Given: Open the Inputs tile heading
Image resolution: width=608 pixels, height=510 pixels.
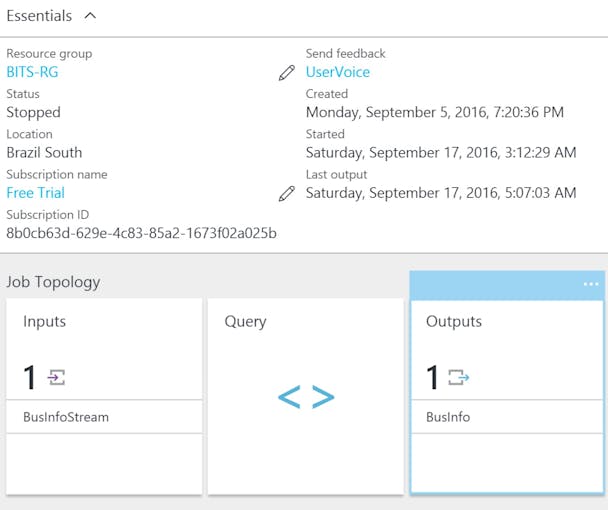Looking at the screenshot, I should tap(44, 322).
